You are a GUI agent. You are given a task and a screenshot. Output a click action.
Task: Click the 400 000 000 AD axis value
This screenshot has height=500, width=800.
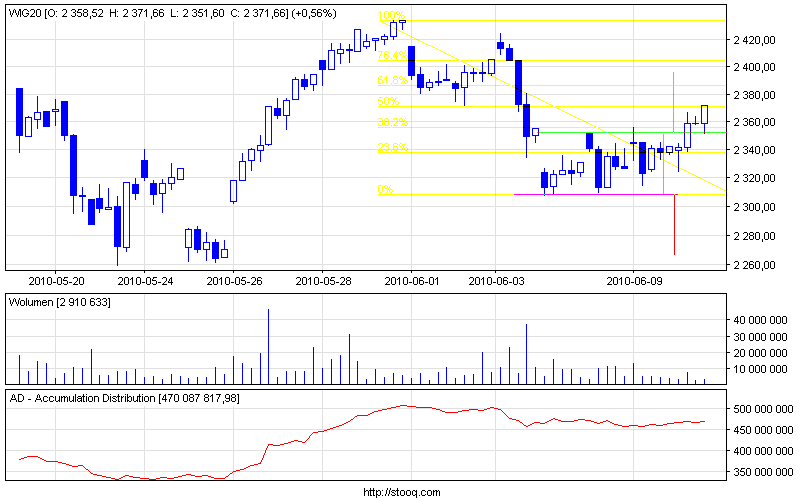tap(763, 451)
